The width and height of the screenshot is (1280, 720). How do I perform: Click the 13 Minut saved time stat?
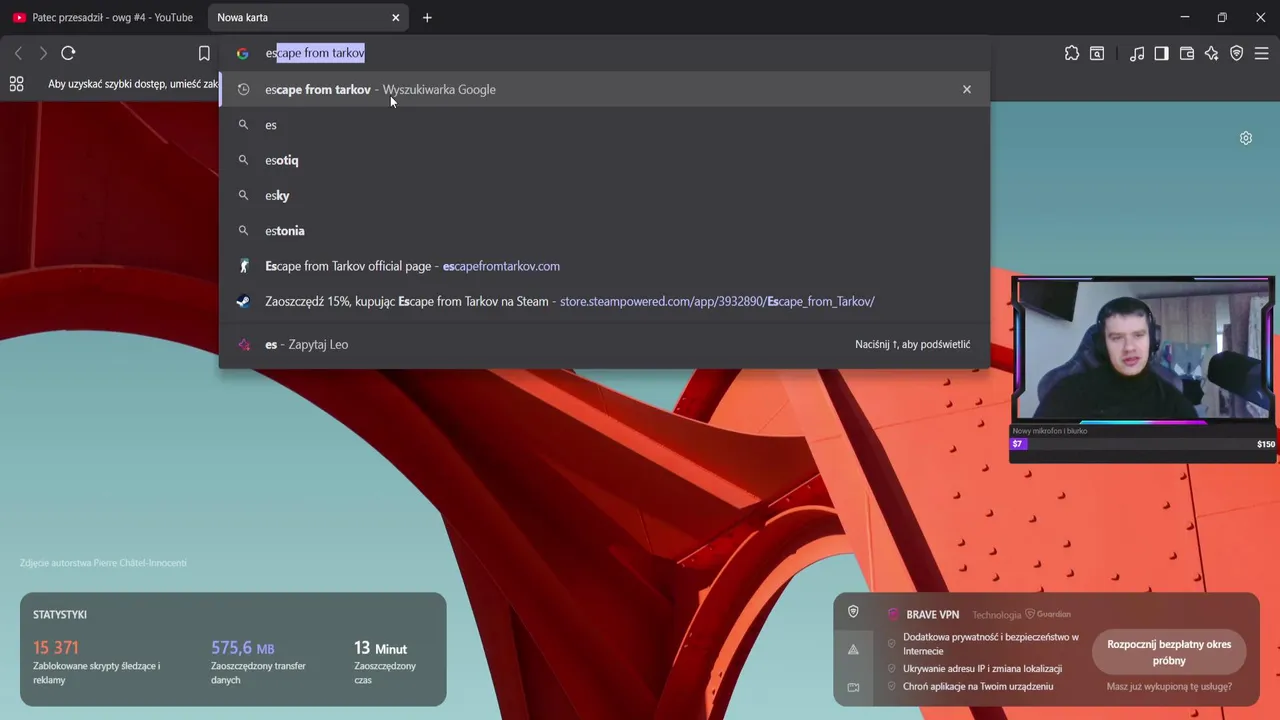(x=380, y=648)
